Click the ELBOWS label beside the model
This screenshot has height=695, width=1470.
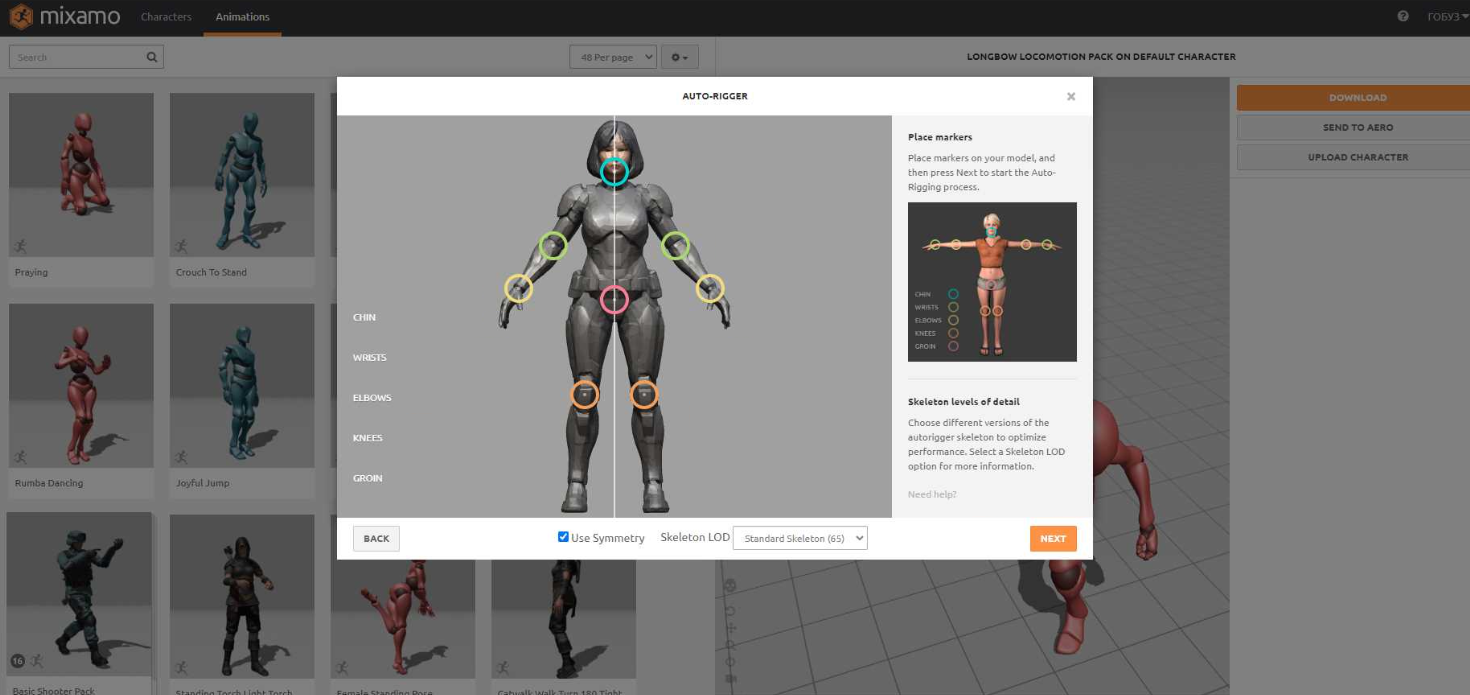point(372,398)
